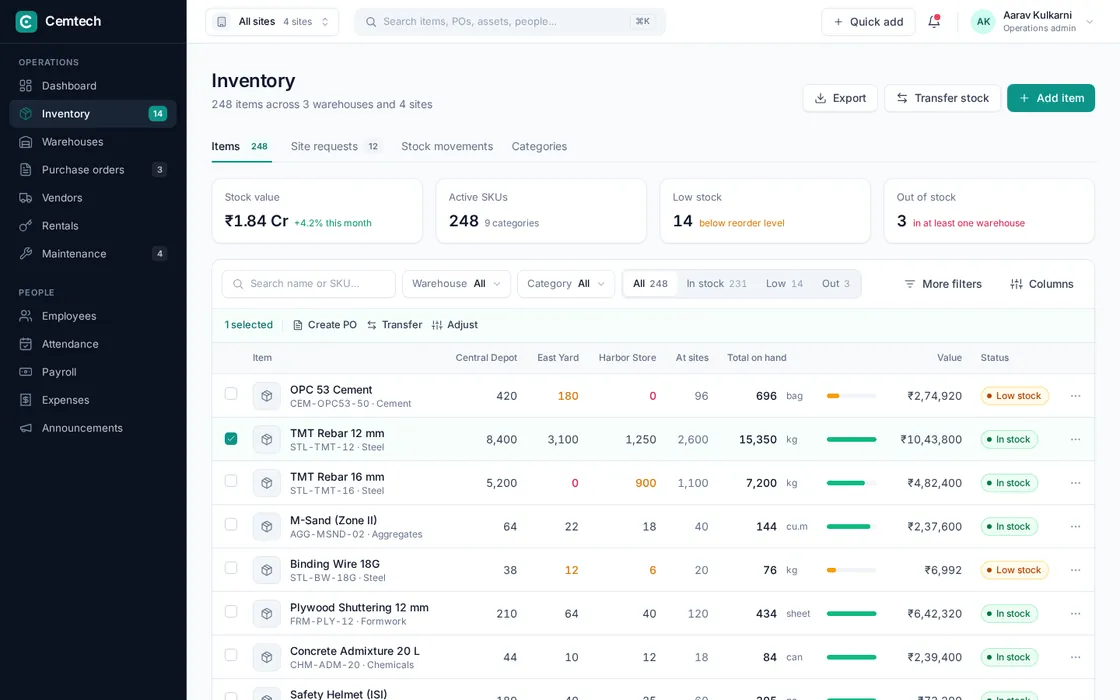
Task: Check the Binding Wire 18G row
Action: click(231, 568)
